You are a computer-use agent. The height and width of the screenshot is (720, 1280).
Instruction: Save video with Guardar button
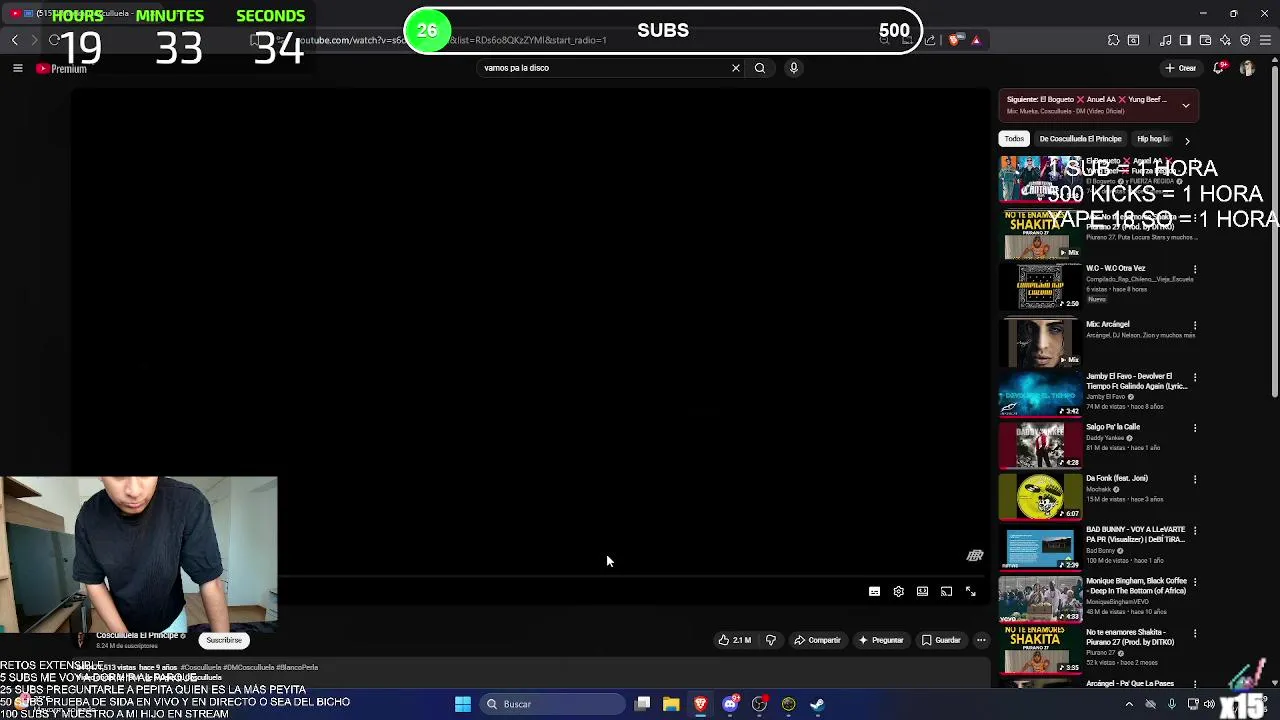pyautogui.click(x=941, y=640)
